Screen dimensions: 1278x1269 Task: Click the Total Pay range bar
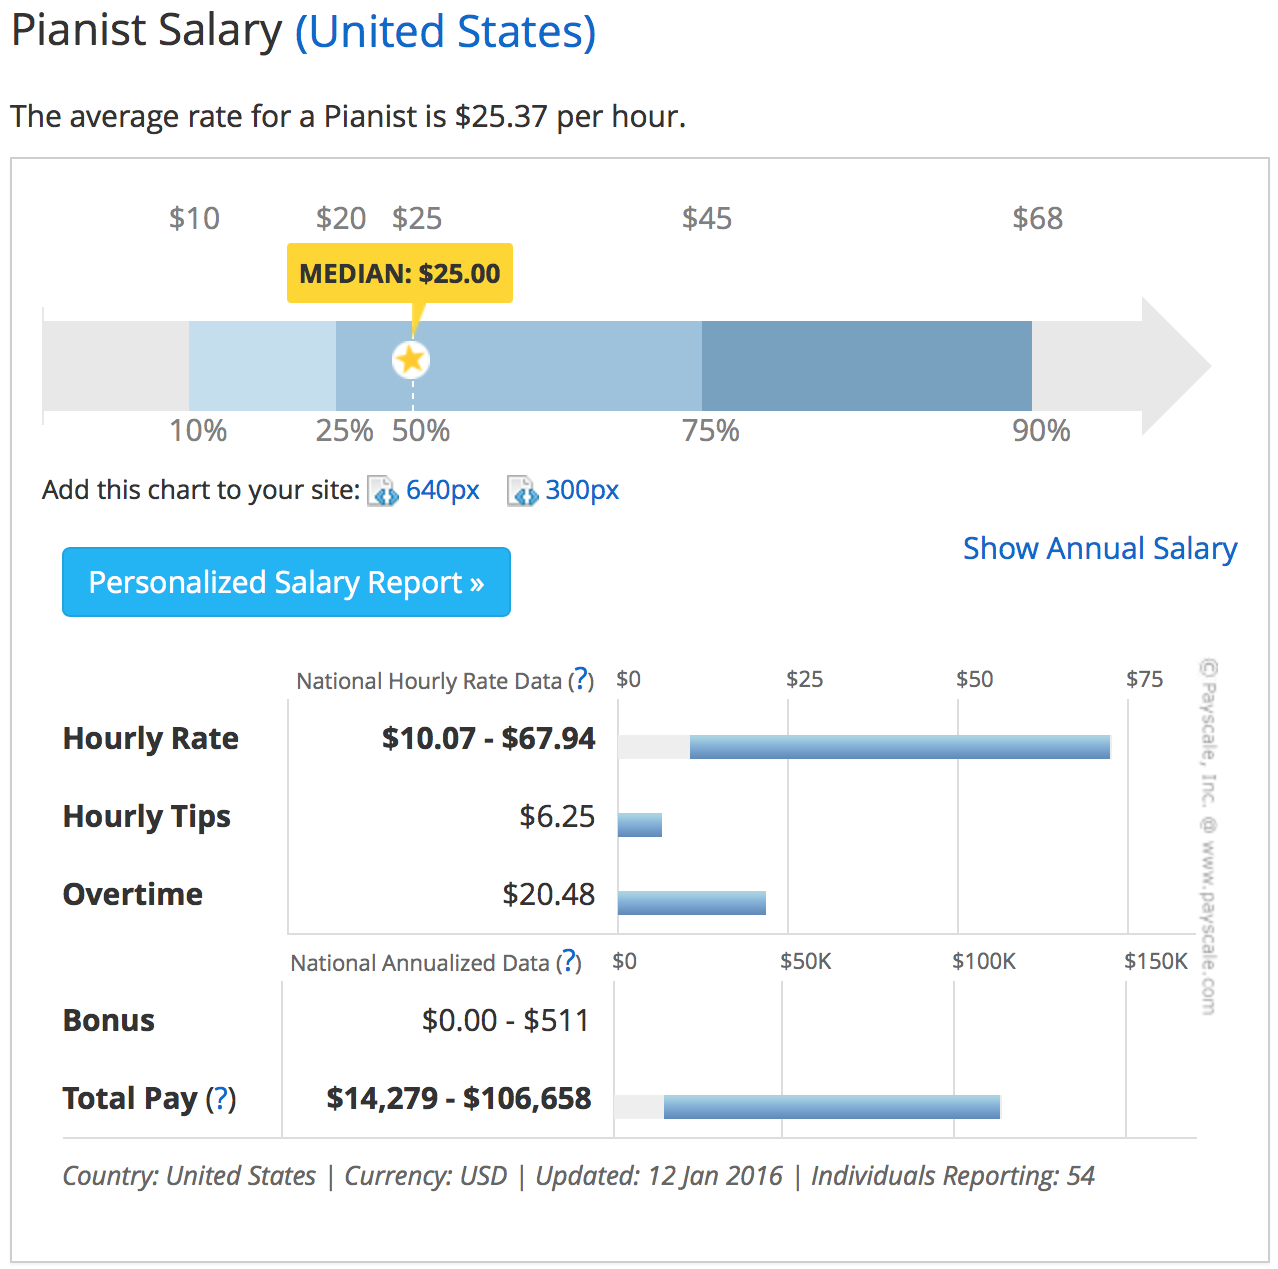831,1107
